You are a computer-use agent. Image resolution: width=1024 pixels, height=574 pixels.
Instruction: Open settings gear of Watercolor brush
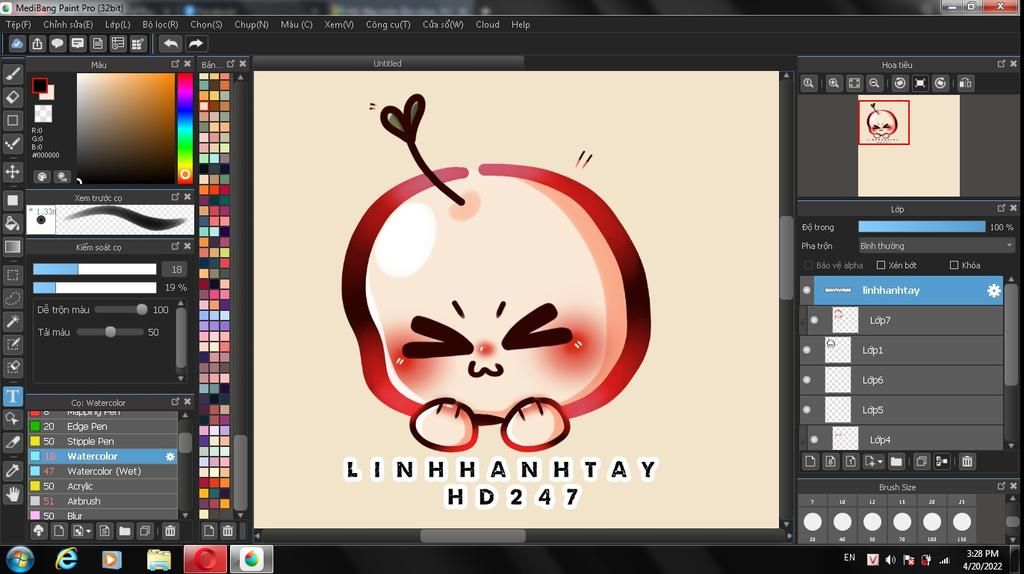170,456
